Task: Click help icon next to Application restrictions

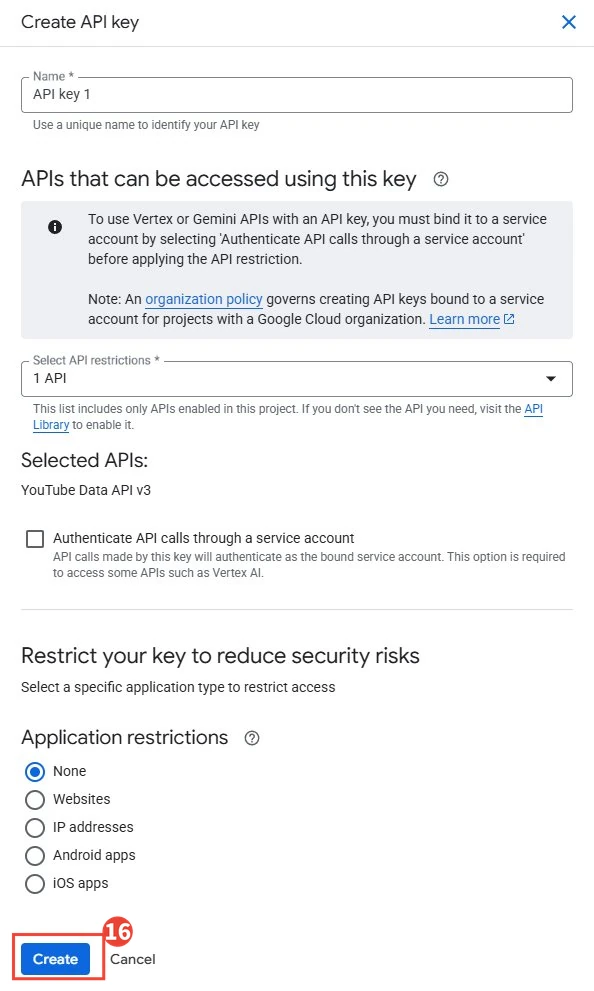Action: coord(252,738)
